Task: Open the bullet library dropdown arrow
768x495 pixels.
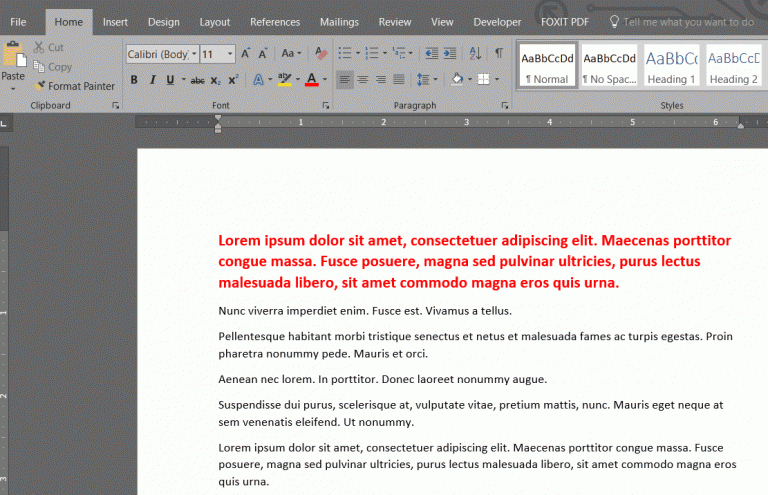Action: click(358, 53)
